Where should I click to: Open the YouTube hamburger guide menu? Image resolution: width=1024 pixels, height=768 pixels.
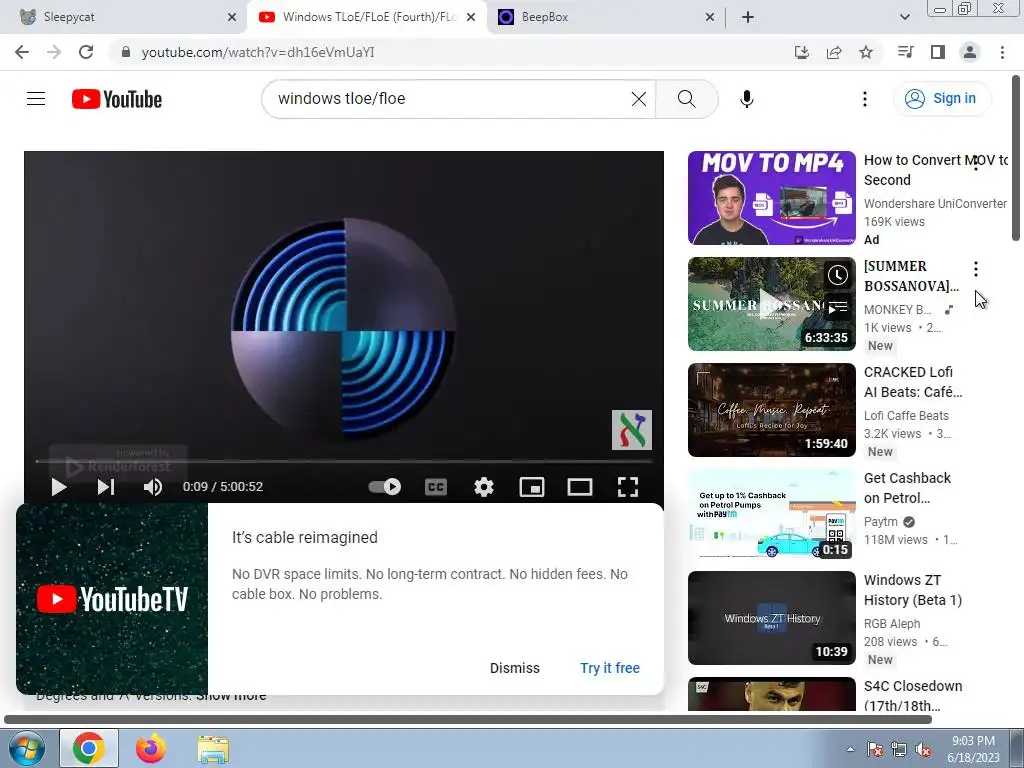tap(36, 99)
